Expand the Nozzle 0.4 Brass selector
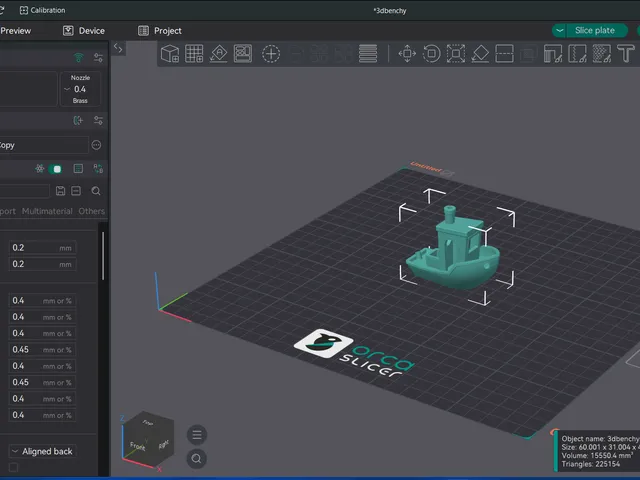The height and width of the screenshot is (480, 640). coord(80,89)
